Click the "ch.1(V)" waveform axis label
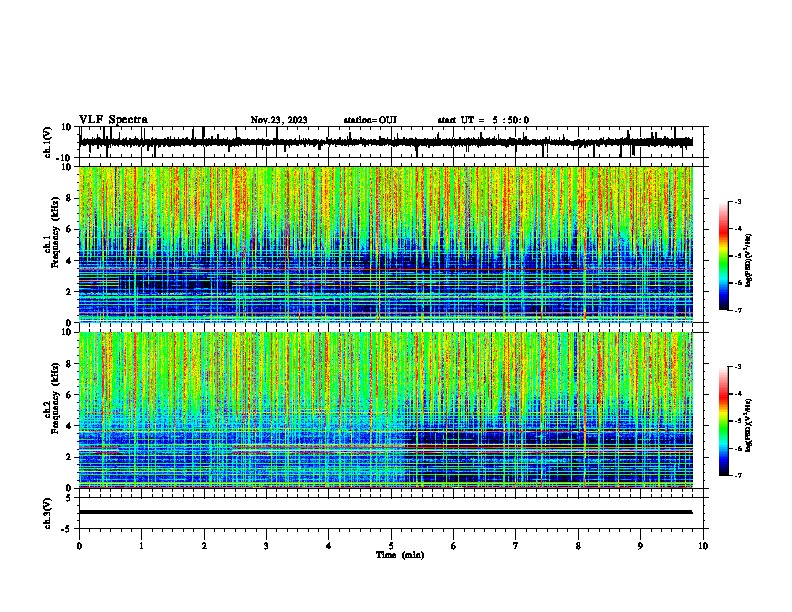This screenshot has width=792, height=612. (x=48, y=142)
